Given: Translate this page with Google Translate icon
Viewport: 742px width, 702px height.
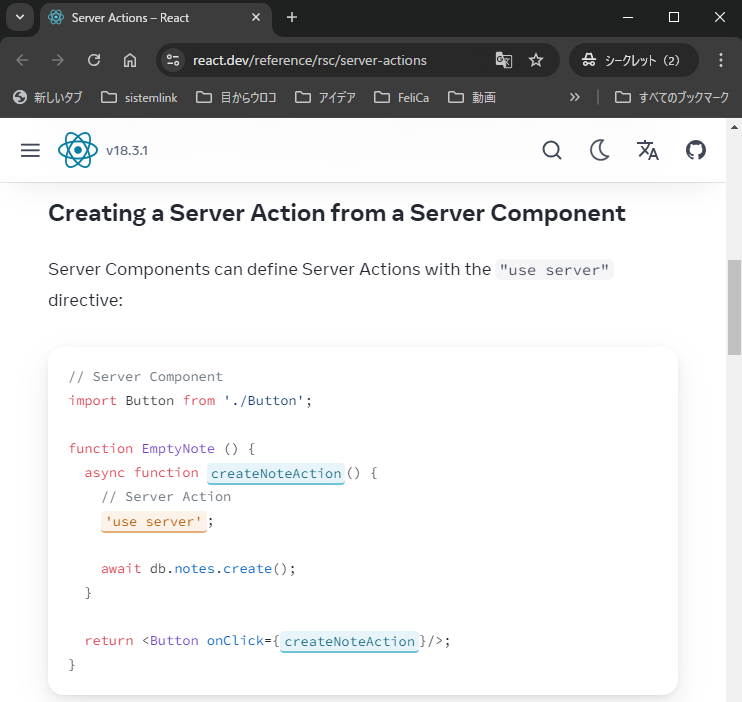Looking at the screenshot, I should (x=504, y=60).
